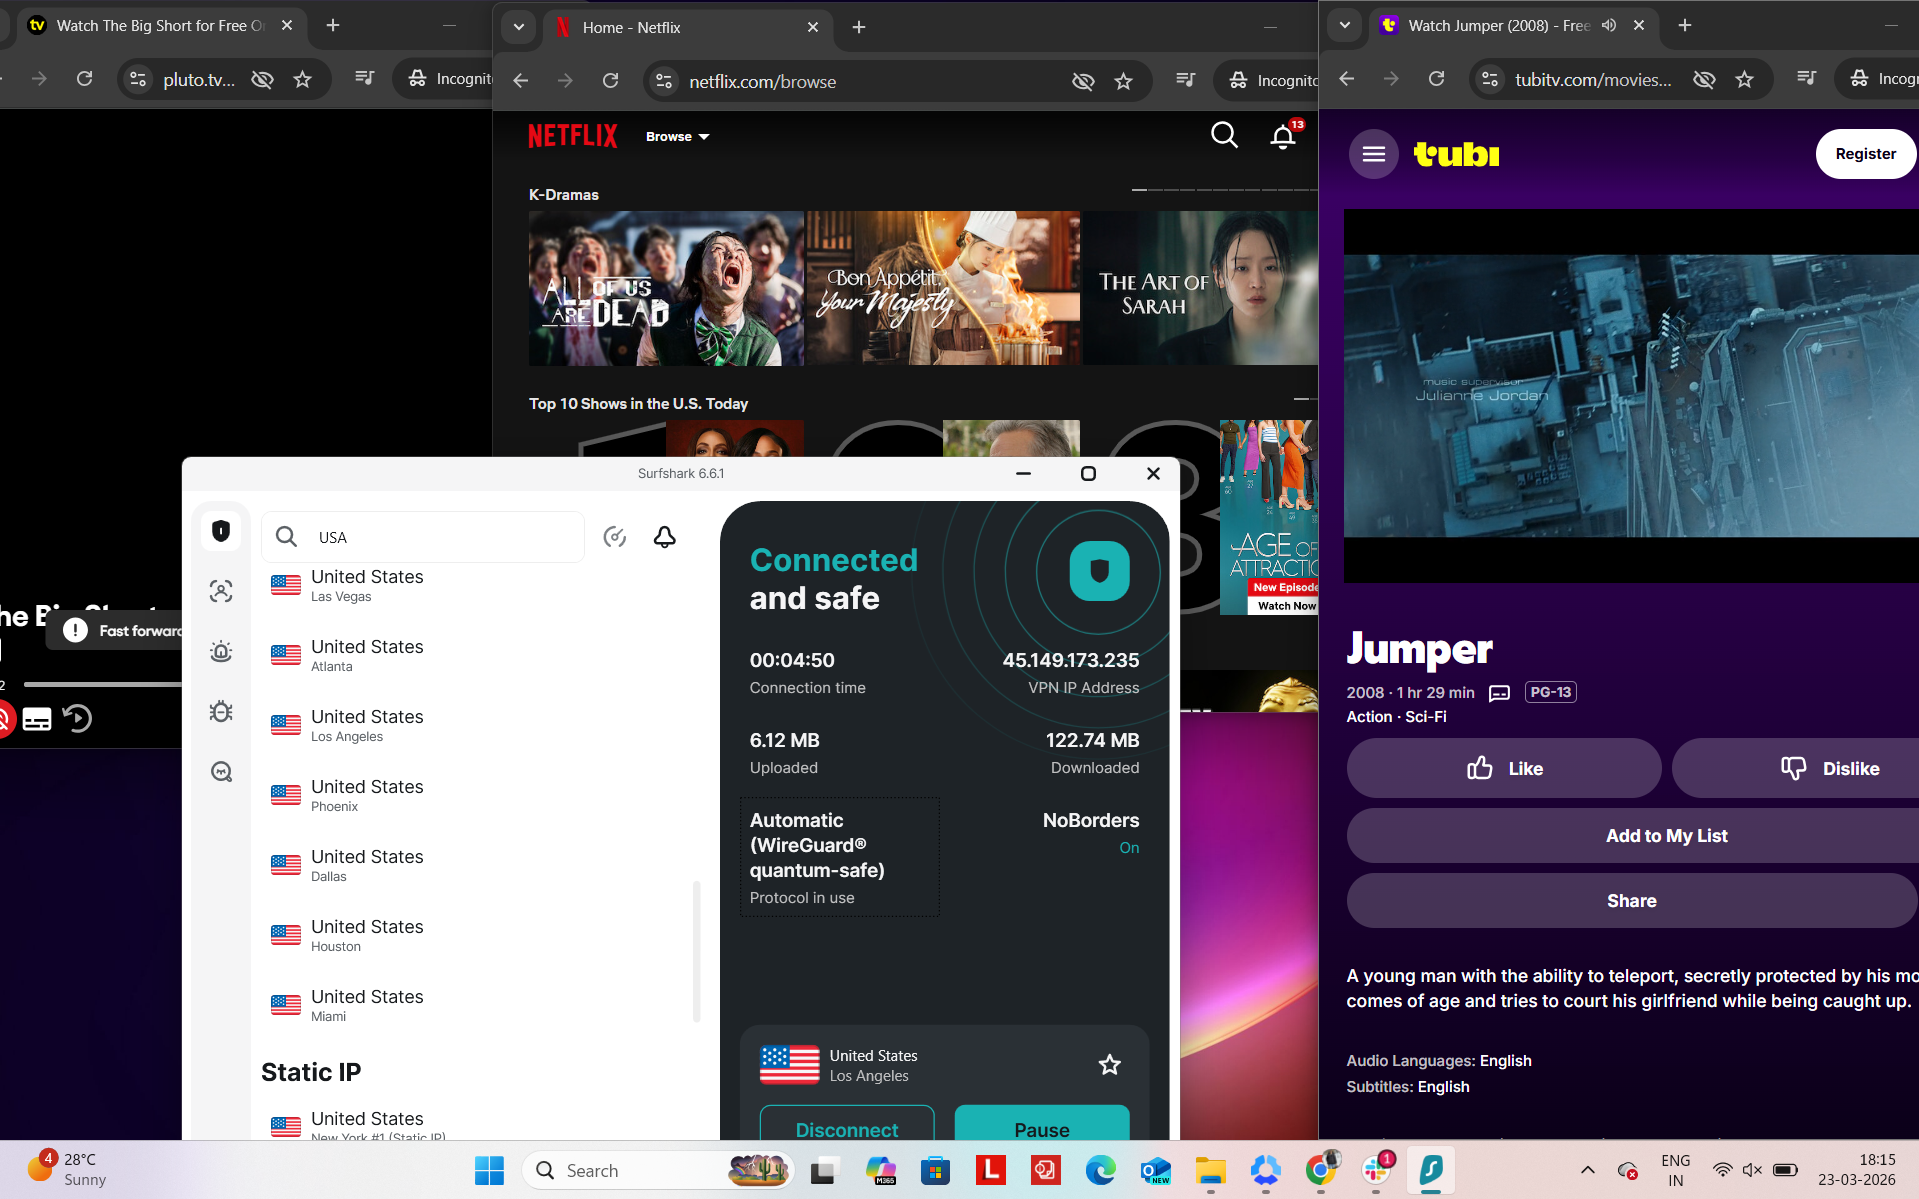Click Like button for Jumper
Screen dimensions: 1919x1199
(1504, 768)
